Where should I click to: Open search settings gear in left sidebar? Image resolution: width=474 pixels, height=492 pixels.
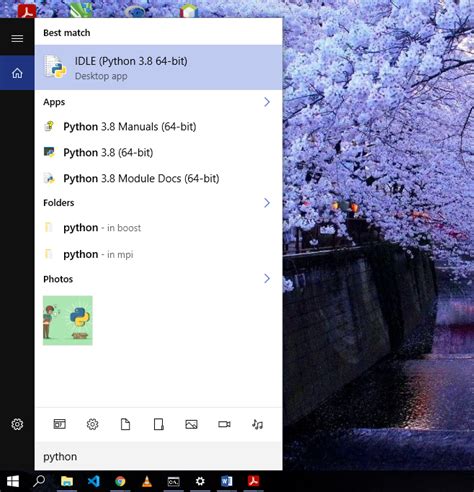pos(17,424)
